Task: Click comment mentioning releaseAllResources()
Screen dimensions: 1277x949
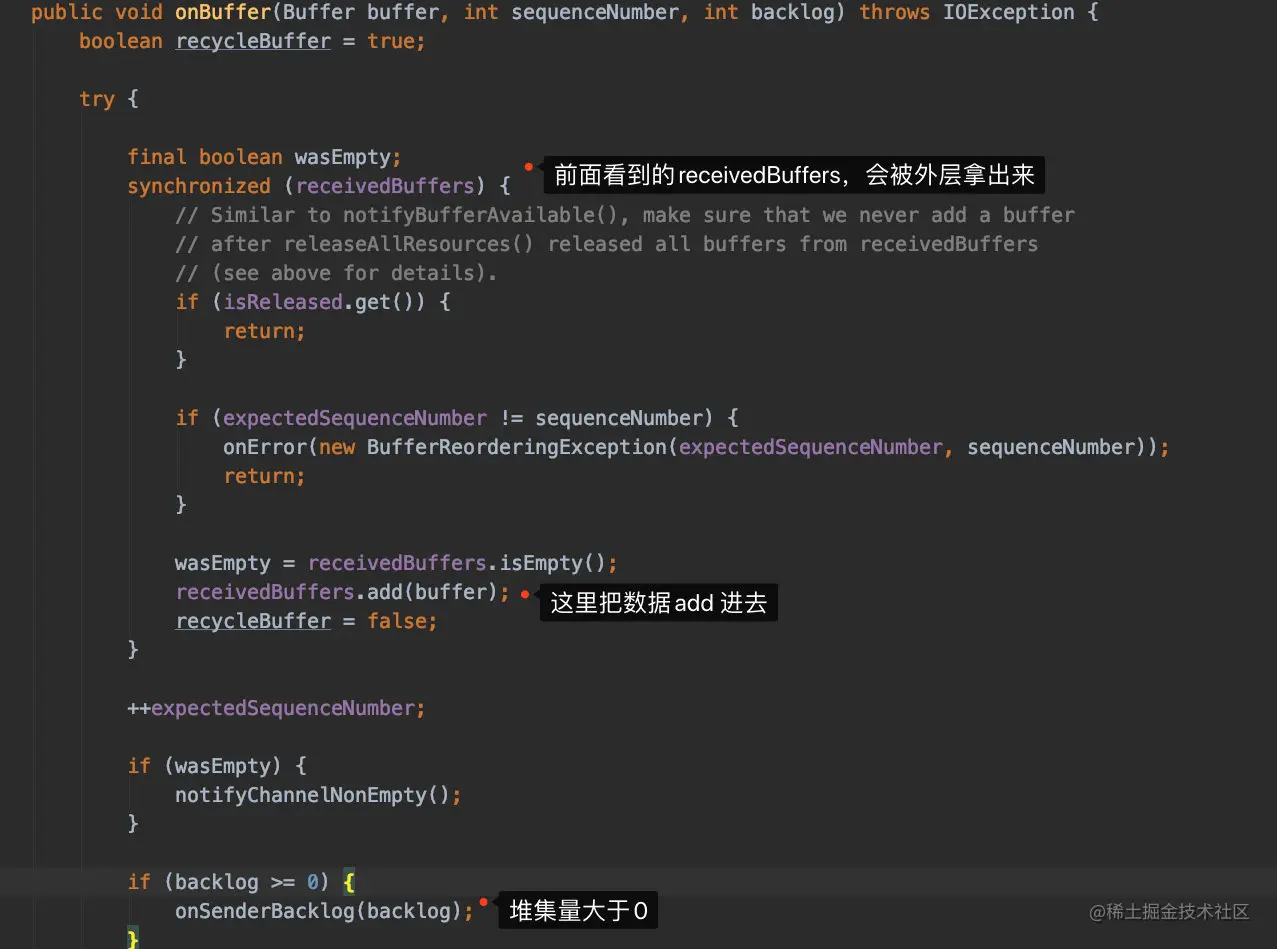Action: (x=607, y=244)
